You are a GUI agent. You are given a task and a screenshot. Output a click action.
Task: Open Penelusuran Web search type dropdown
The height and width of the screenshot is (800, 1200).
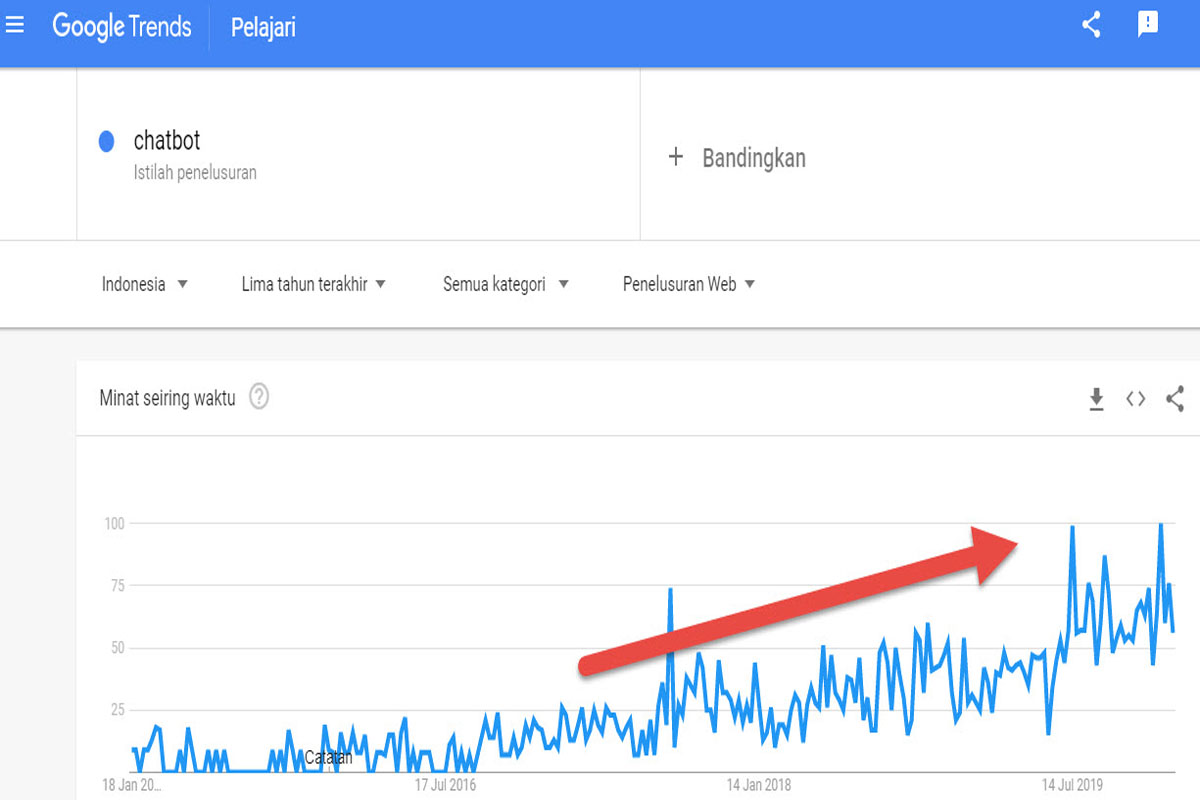689,284
